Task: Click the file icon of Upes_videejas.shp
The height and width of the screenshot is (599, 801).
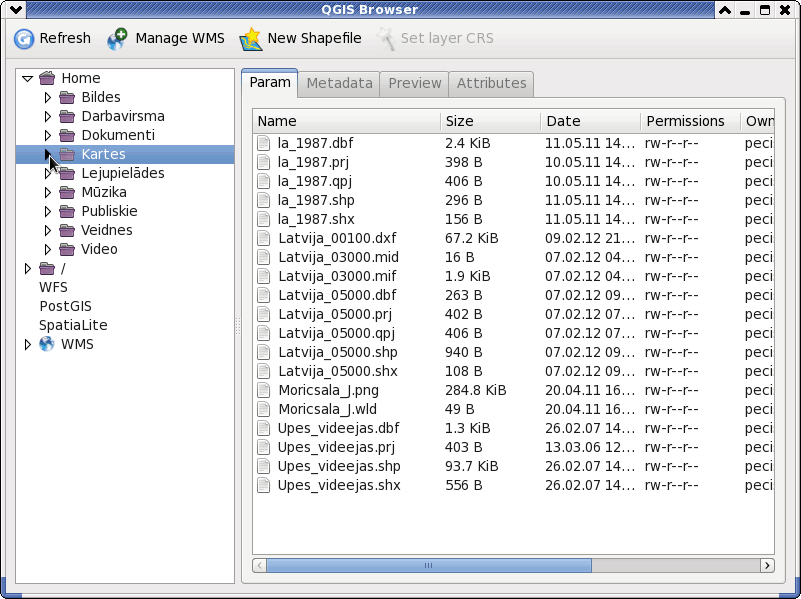Action: [264, 466]
